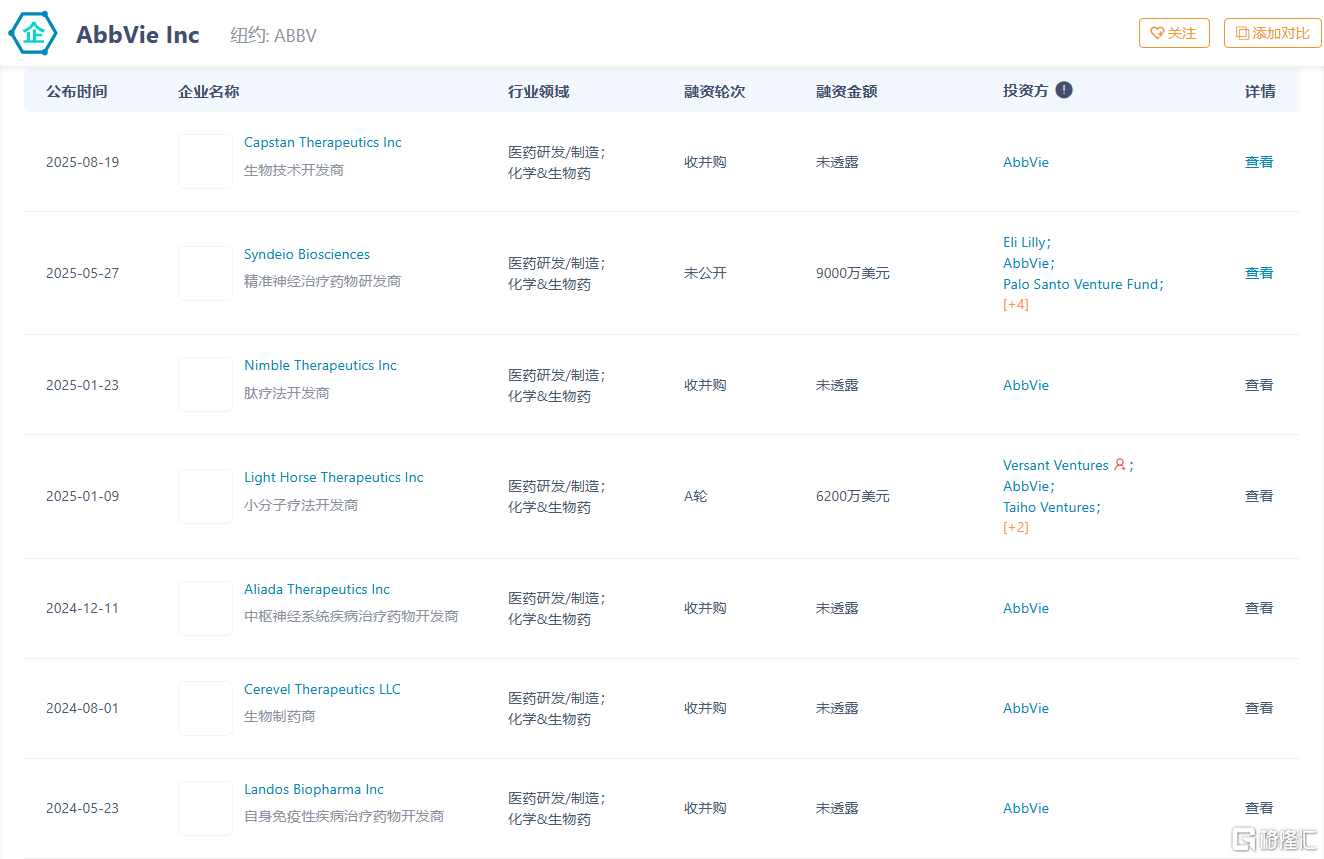1324x859 pixels.
Task: Click the date 2025-01-23
Action: 82,385
